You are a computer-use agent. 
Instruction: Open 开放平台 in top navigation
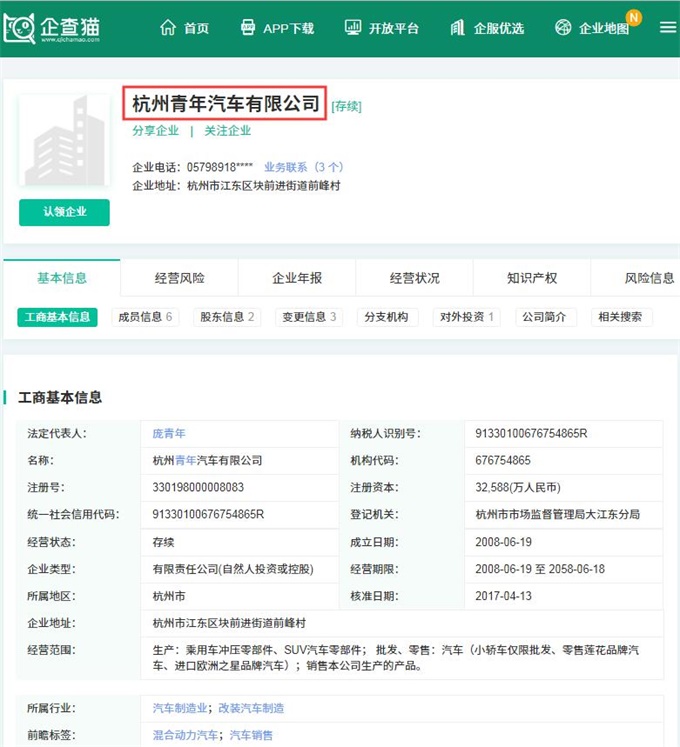(x=381, y=28)
